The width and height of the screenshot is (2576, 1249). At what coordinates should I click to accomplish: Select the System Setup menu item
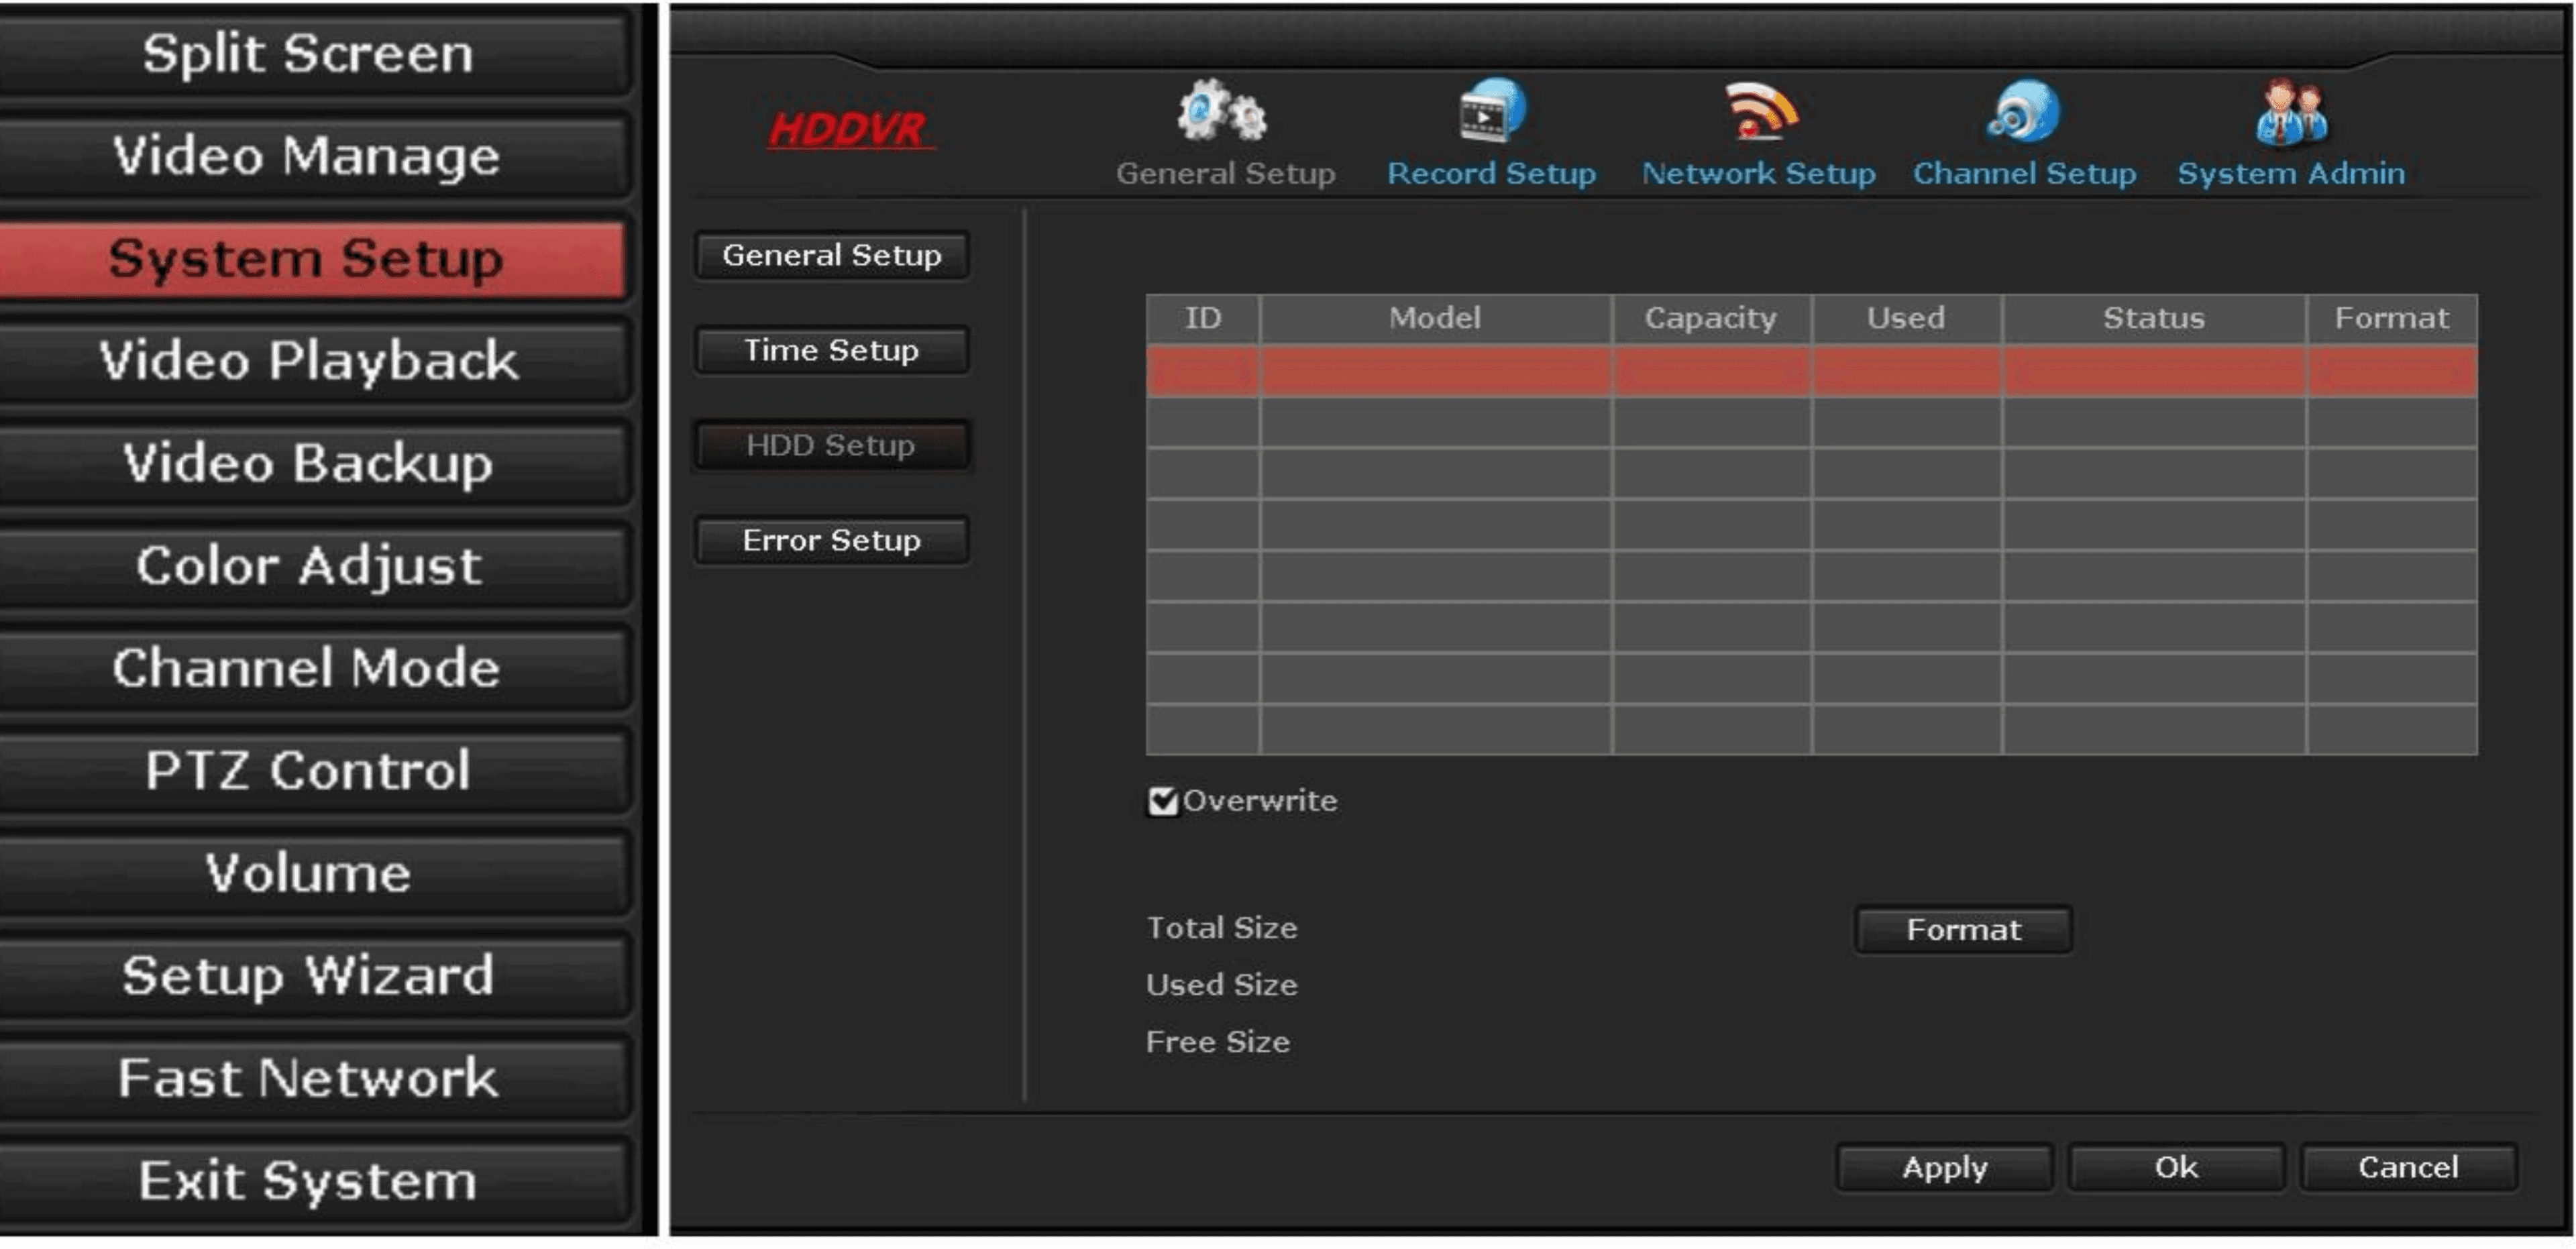click(x=310, y=259)
